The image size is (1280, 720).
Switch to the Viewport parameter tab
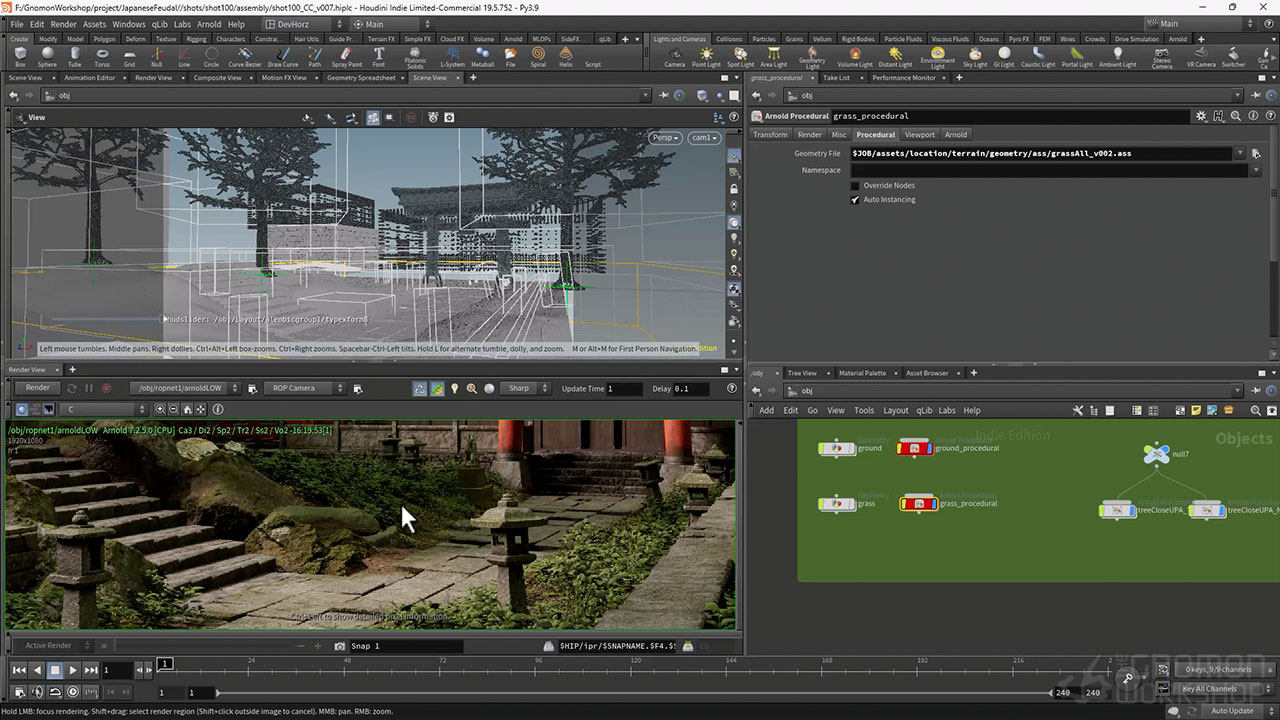point(919,135)
